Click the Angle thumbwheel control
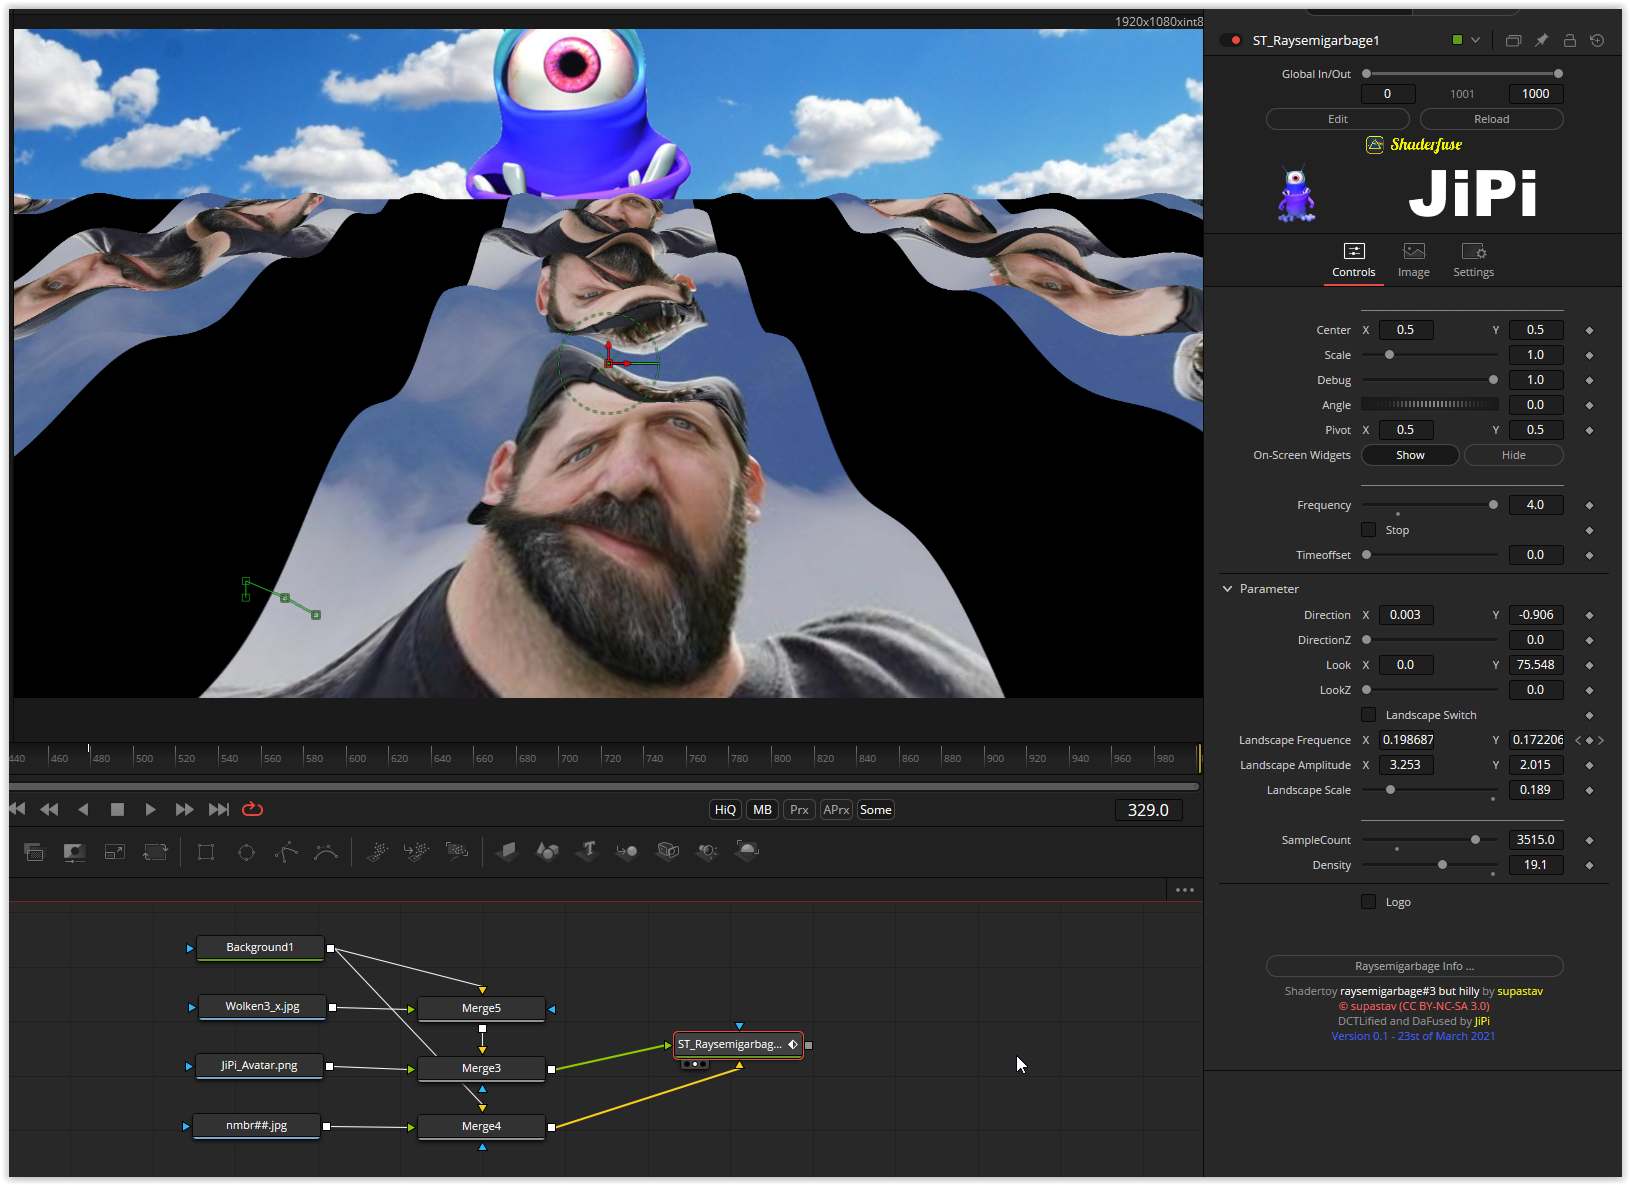Image resolution: width=1630 pixels, height=1185 pixels. (x=1430, y=405)
